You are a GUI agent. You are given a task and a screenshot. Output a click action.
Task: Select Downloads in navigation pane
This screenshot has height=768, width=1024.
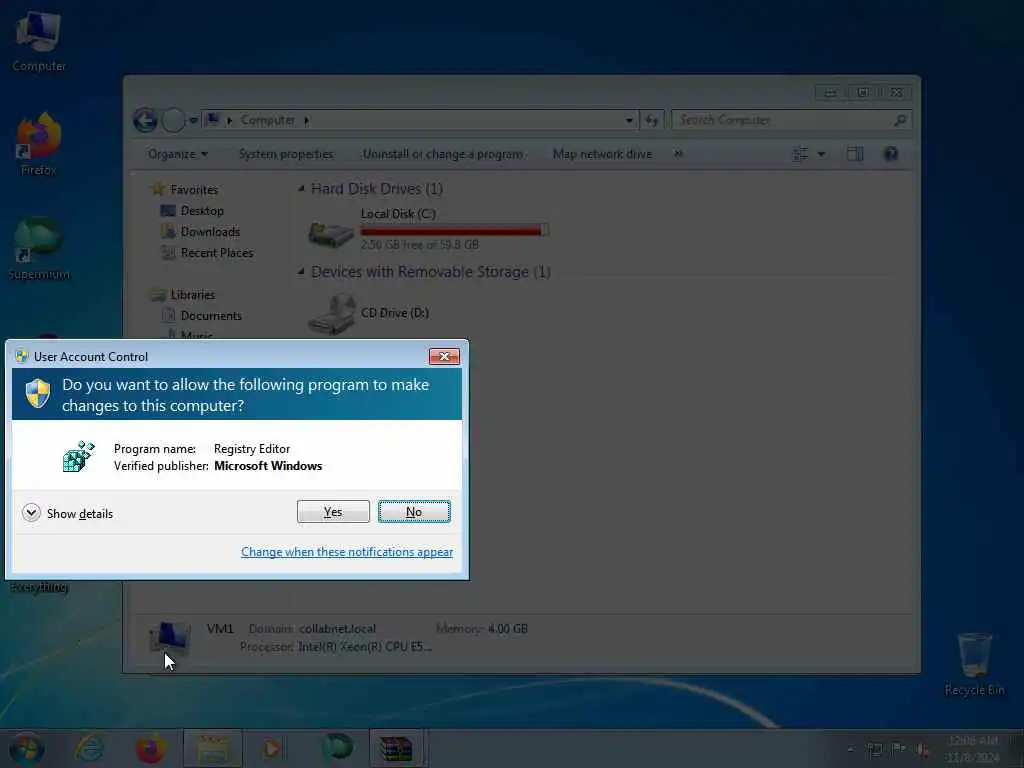click(x=210, y=232)
